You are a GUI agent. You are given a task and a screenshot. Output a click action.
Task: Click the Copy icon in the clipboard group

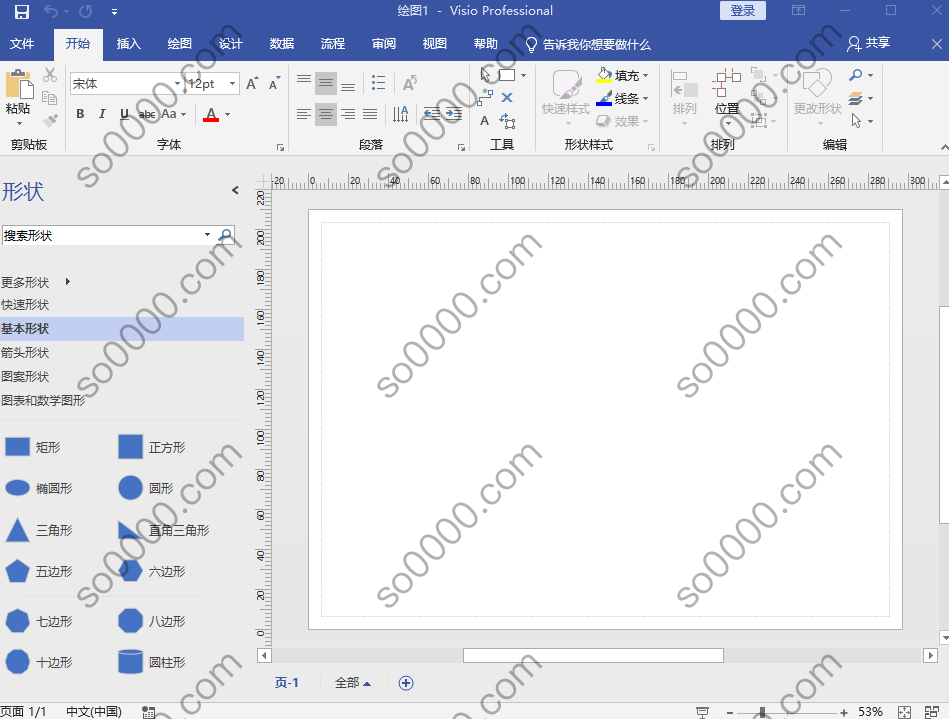[x=50, y=97]
